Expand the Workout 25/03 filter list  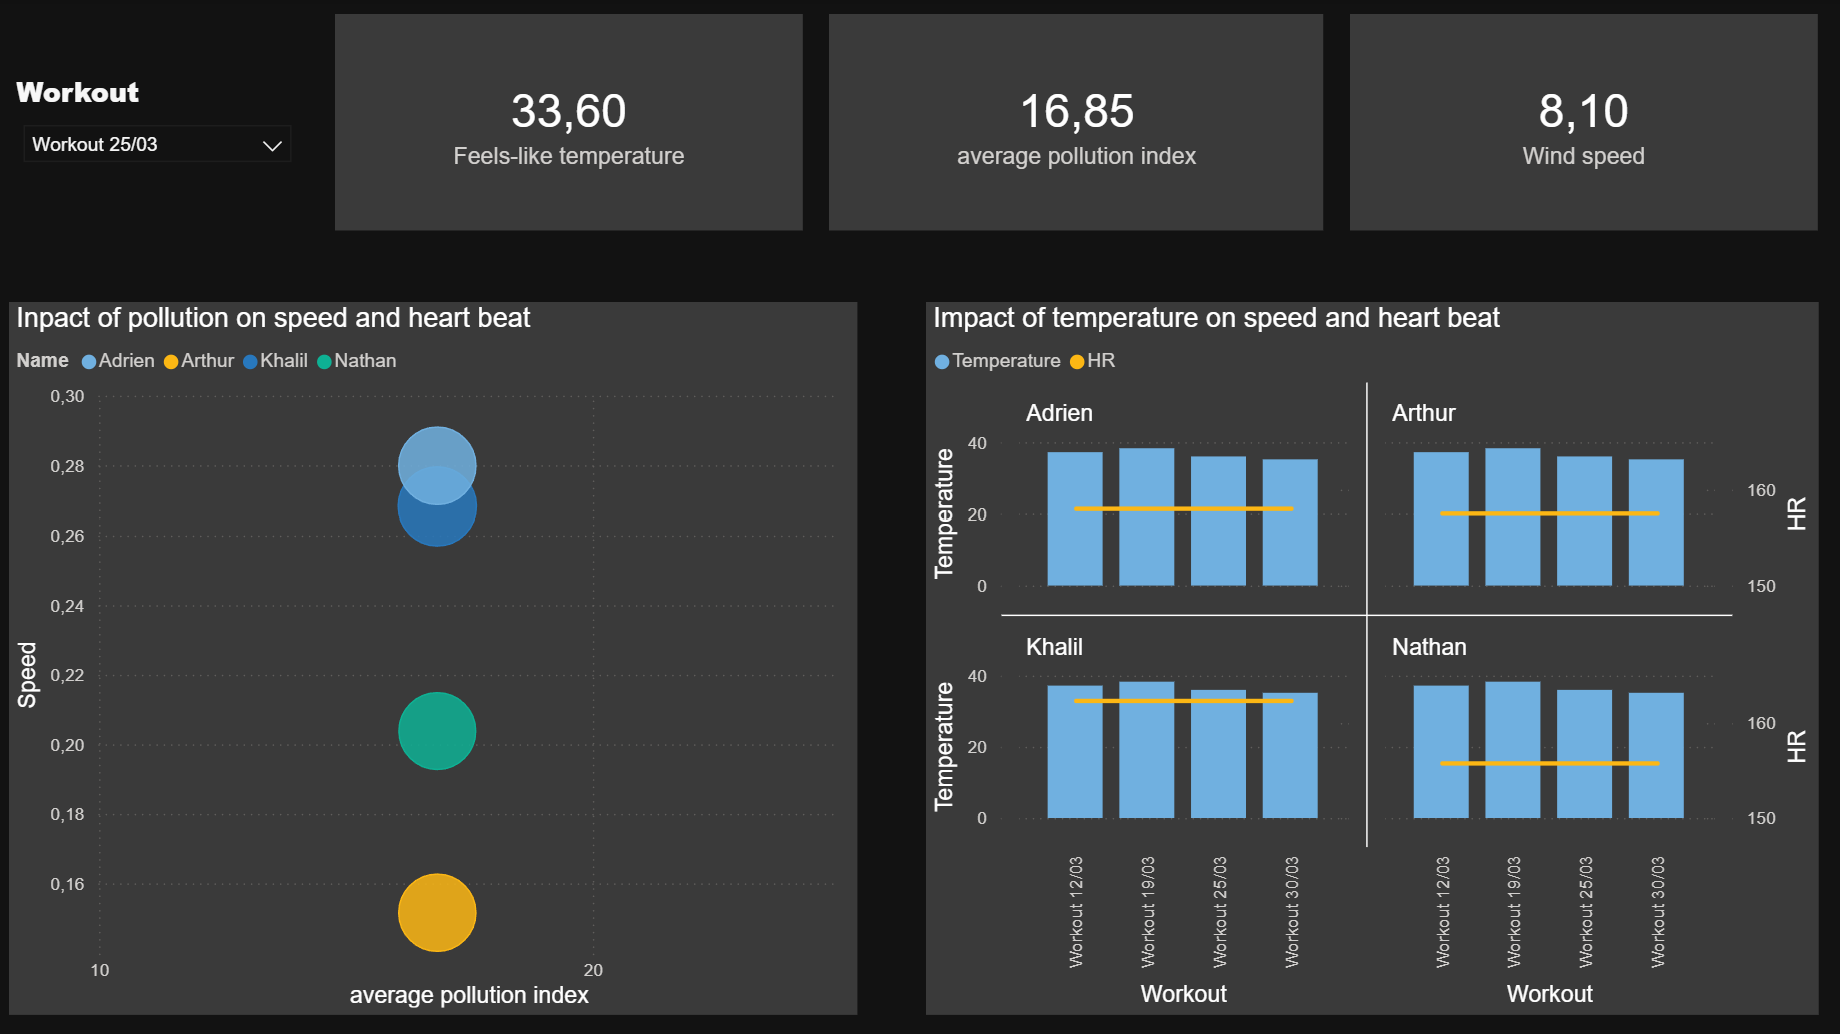(156, 144)
